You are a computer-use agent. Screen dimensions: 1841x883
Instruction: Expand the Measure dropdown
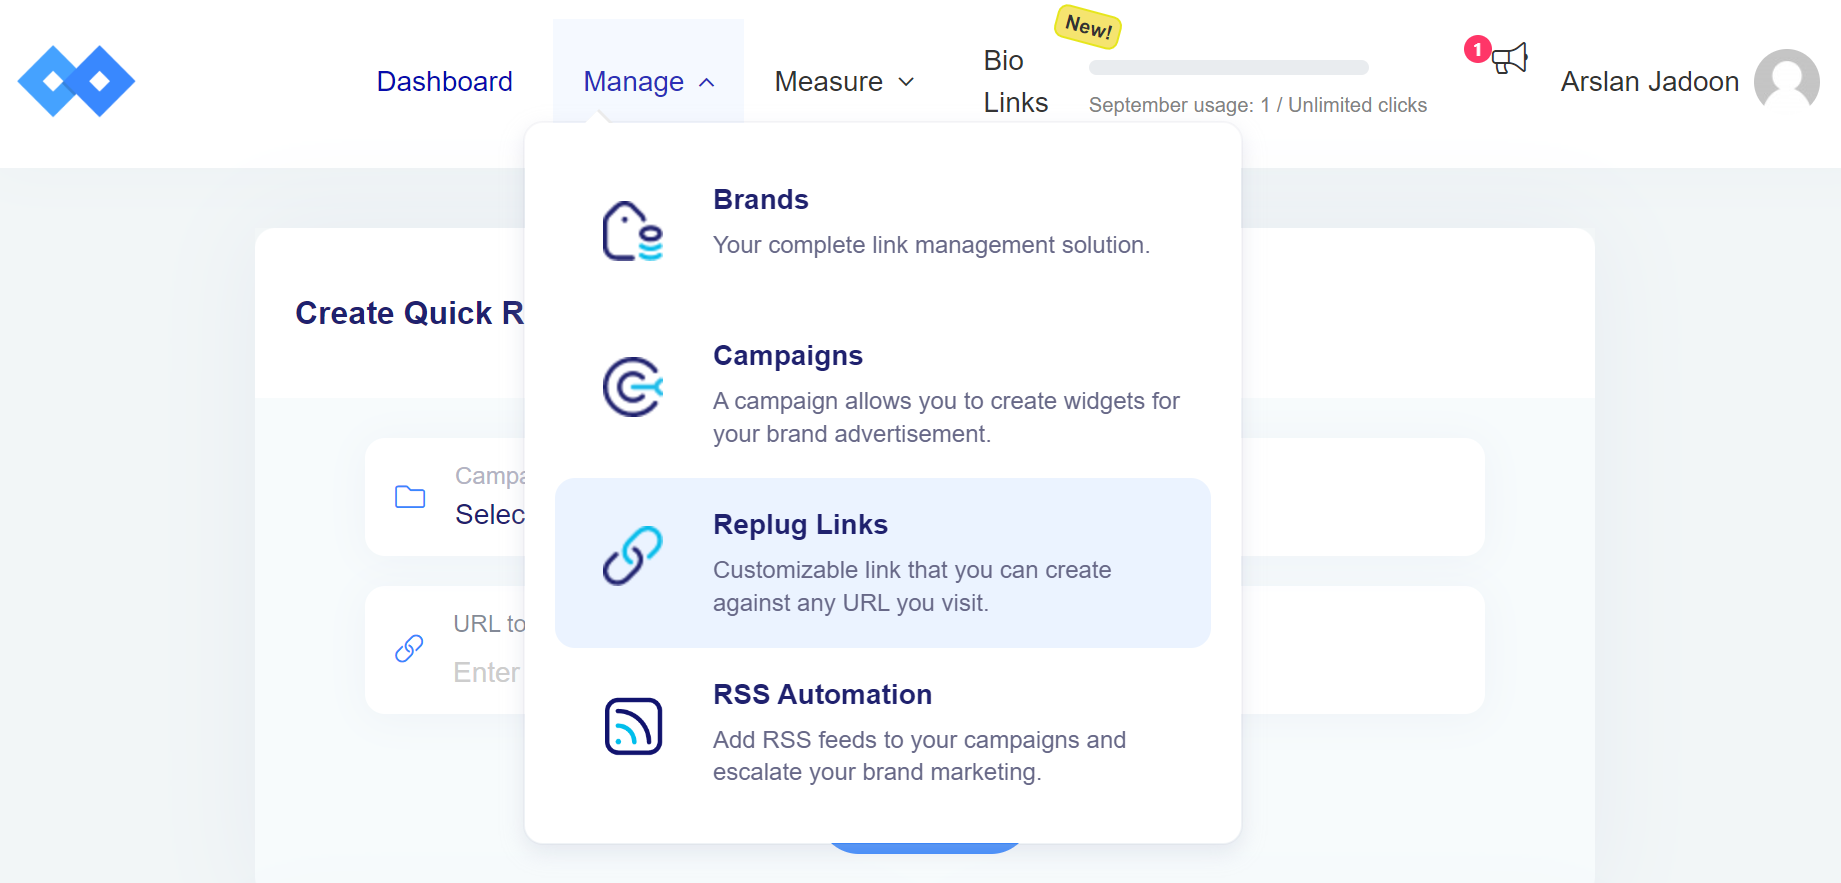tap(844, 81)
